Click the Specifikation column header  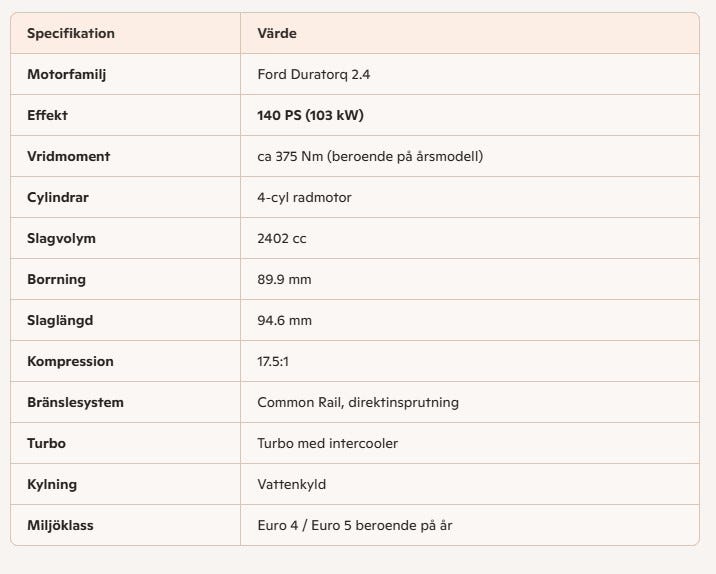71,33
